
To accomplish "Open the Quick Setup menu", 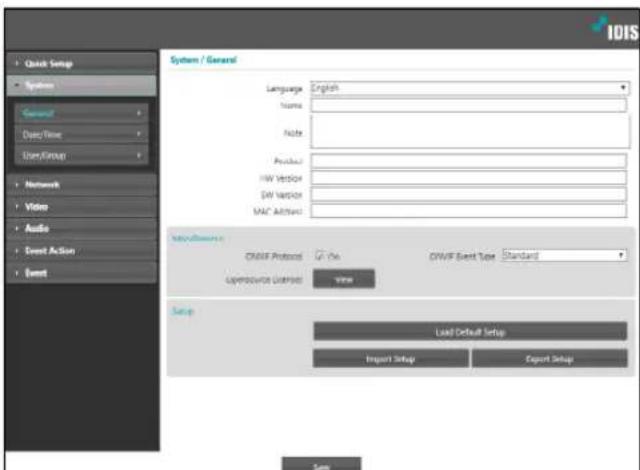I will coord(81,63).
